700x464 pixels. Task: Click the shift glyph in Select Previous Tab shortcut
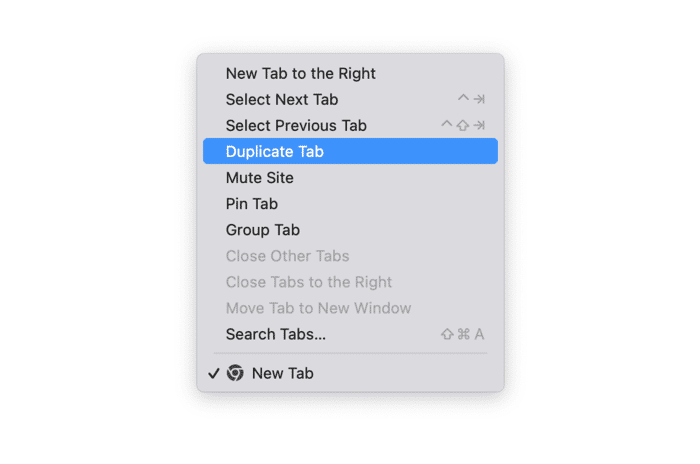coord(463,125)
